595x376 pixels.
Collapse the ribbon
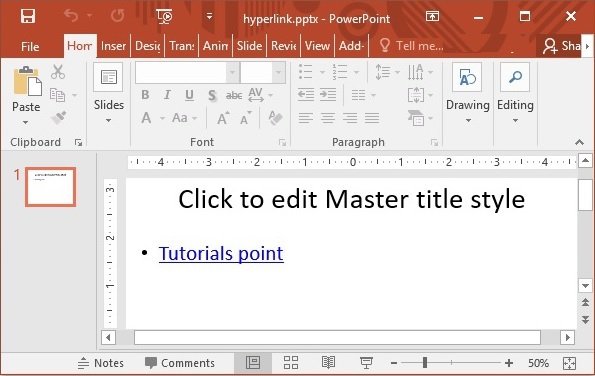point(579,142)
